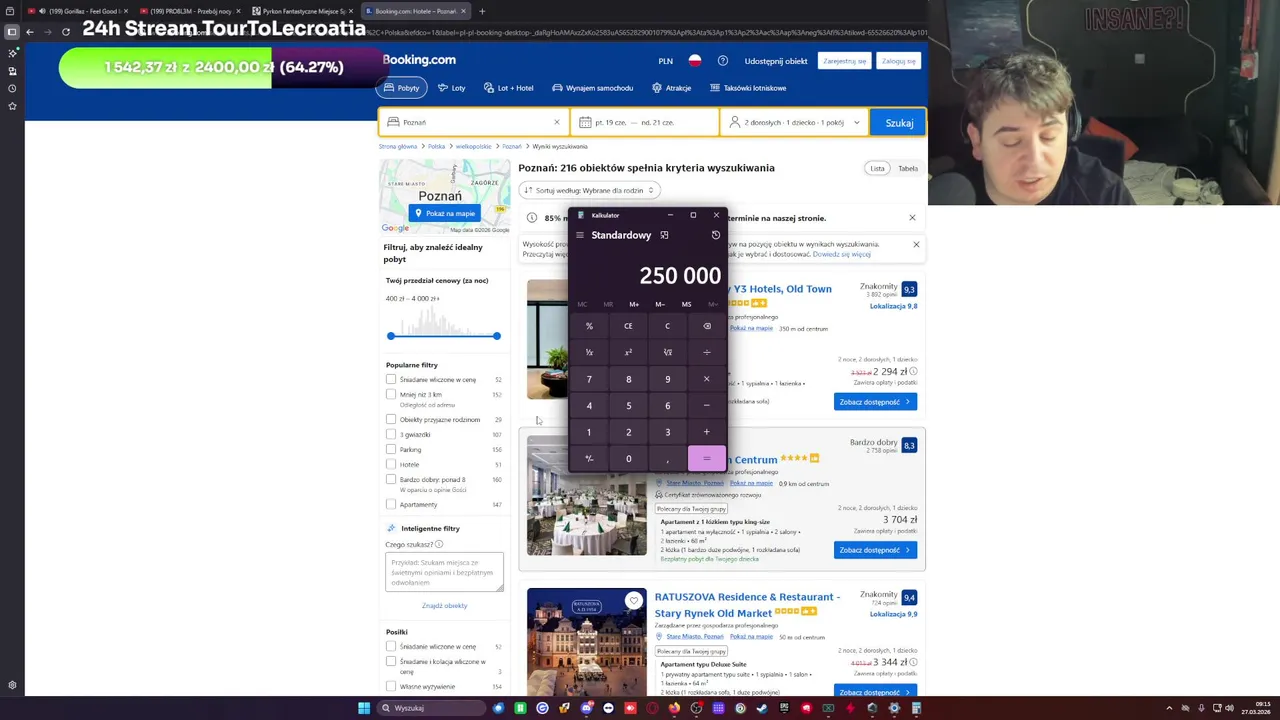Switch results view to Tabela
The height and width of the screenshot is (720, 1280).
(x=908, y=168)
